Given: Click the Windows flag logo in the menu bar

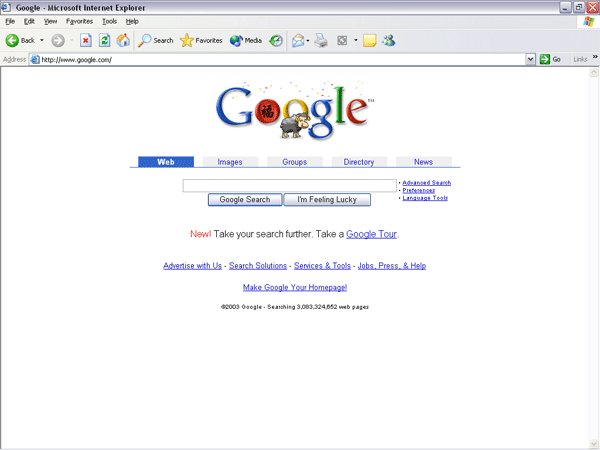Looking at the screenshot, I should [x=589, y=22].
